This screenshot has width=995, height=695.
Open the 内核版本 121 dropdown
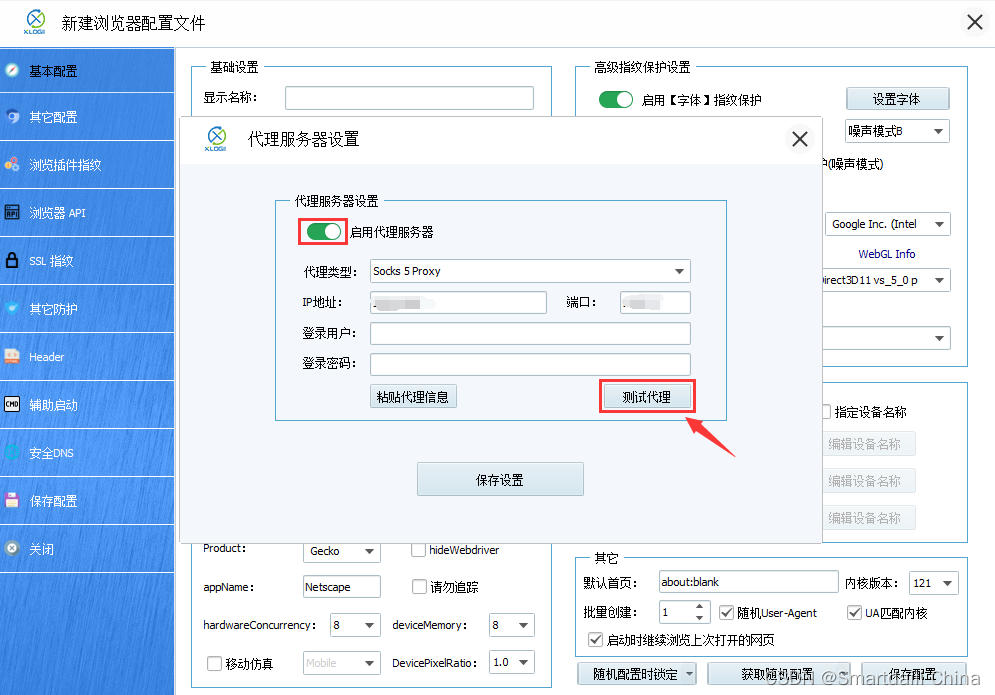(x=933, y=582)
